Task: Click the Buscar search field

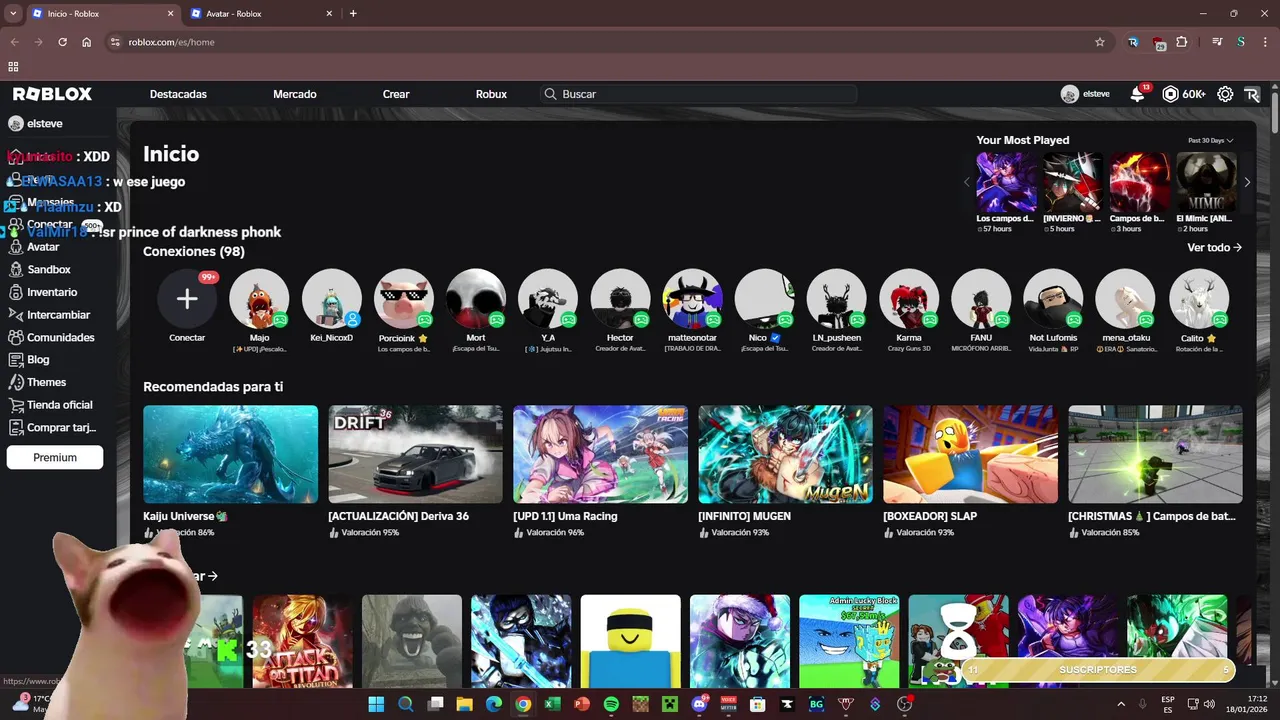Action: 698,94
